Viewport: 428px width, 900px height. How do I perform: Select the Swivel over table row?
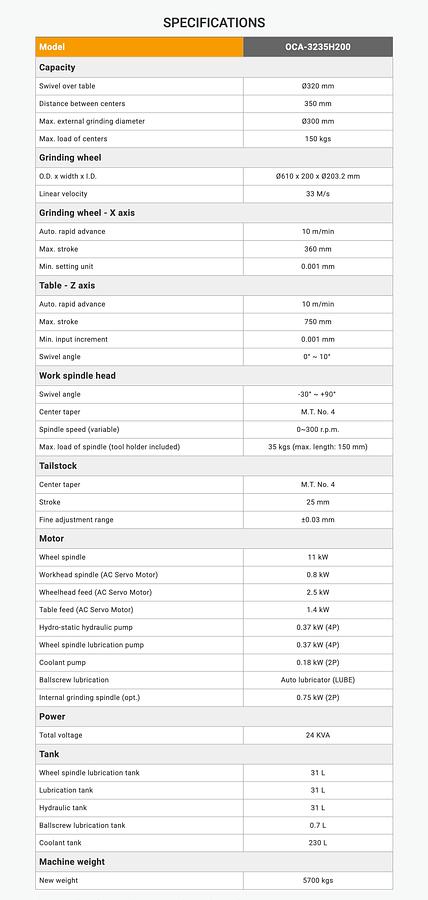coord(214,86)
